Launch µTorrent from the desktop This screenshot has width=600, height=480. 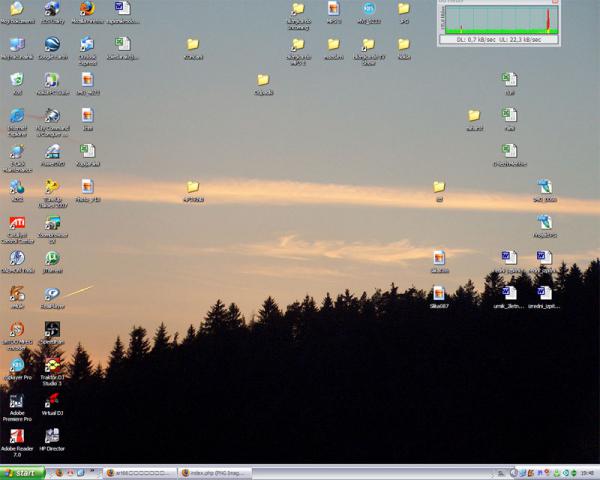coord(52,259)
